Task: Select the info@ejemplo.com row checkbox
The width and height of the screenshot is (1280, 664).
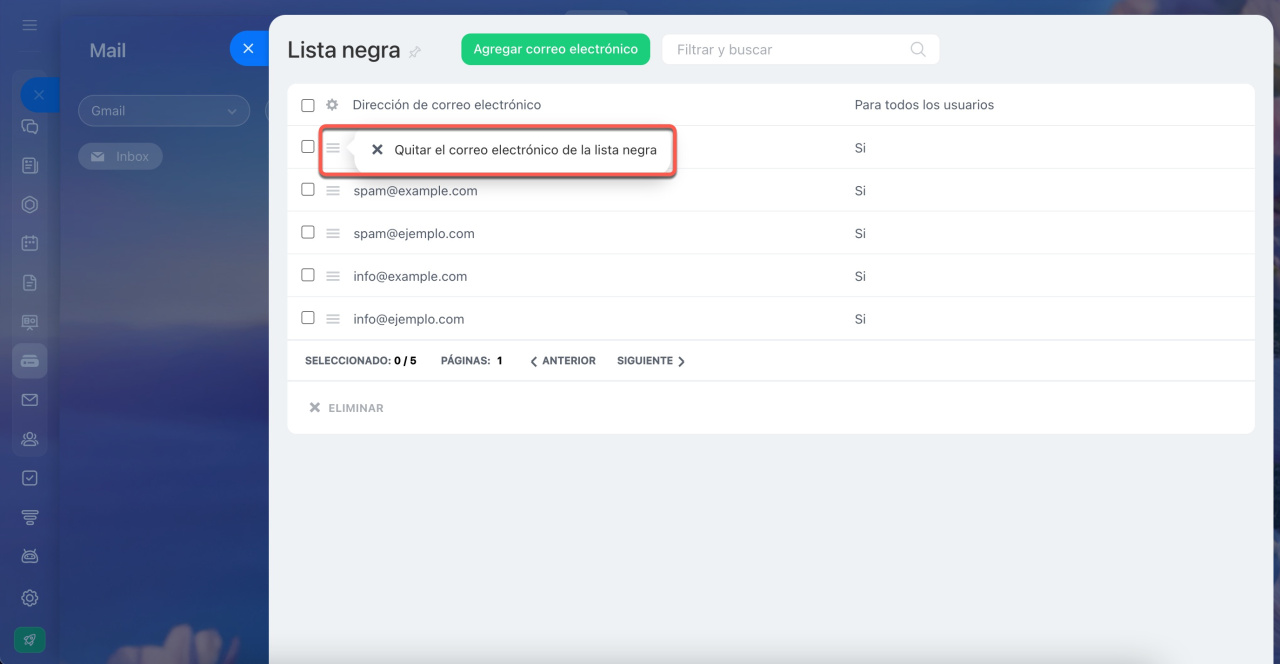Action: click(x=308, y=318)
